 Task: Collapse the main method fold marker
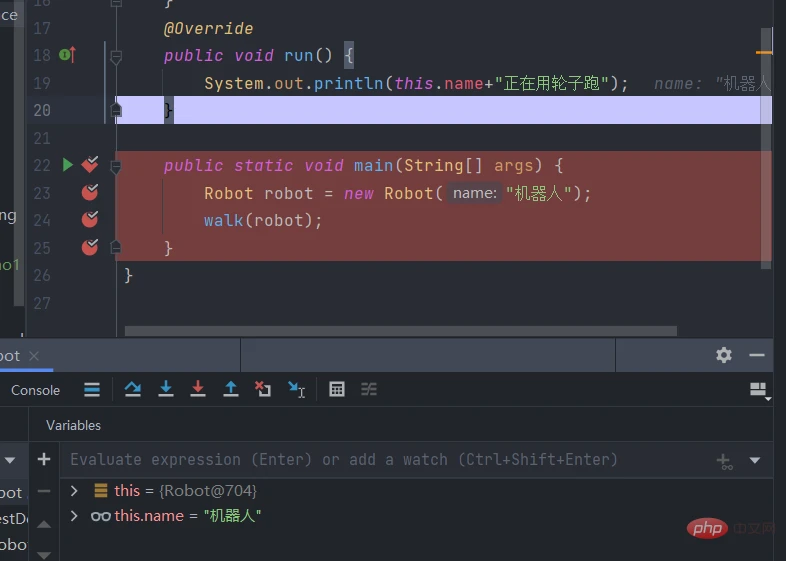click(116, 167)
